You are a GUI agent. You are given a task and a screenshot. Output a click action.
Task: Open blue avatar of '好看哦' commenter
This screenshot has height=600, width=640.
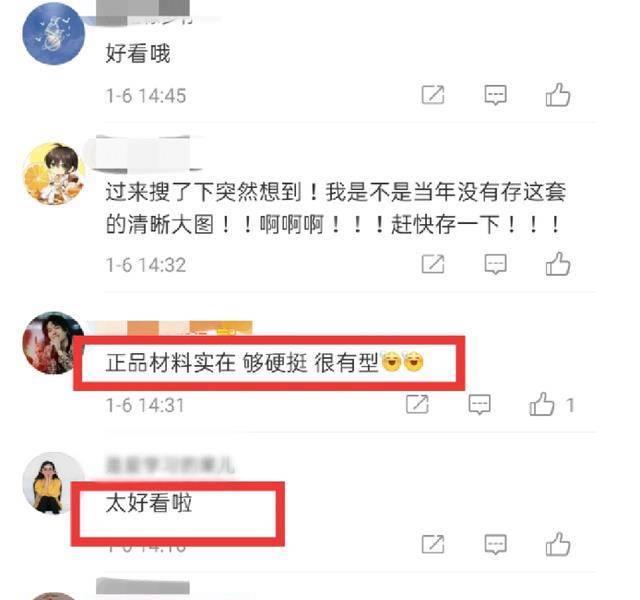pos(53,33)
